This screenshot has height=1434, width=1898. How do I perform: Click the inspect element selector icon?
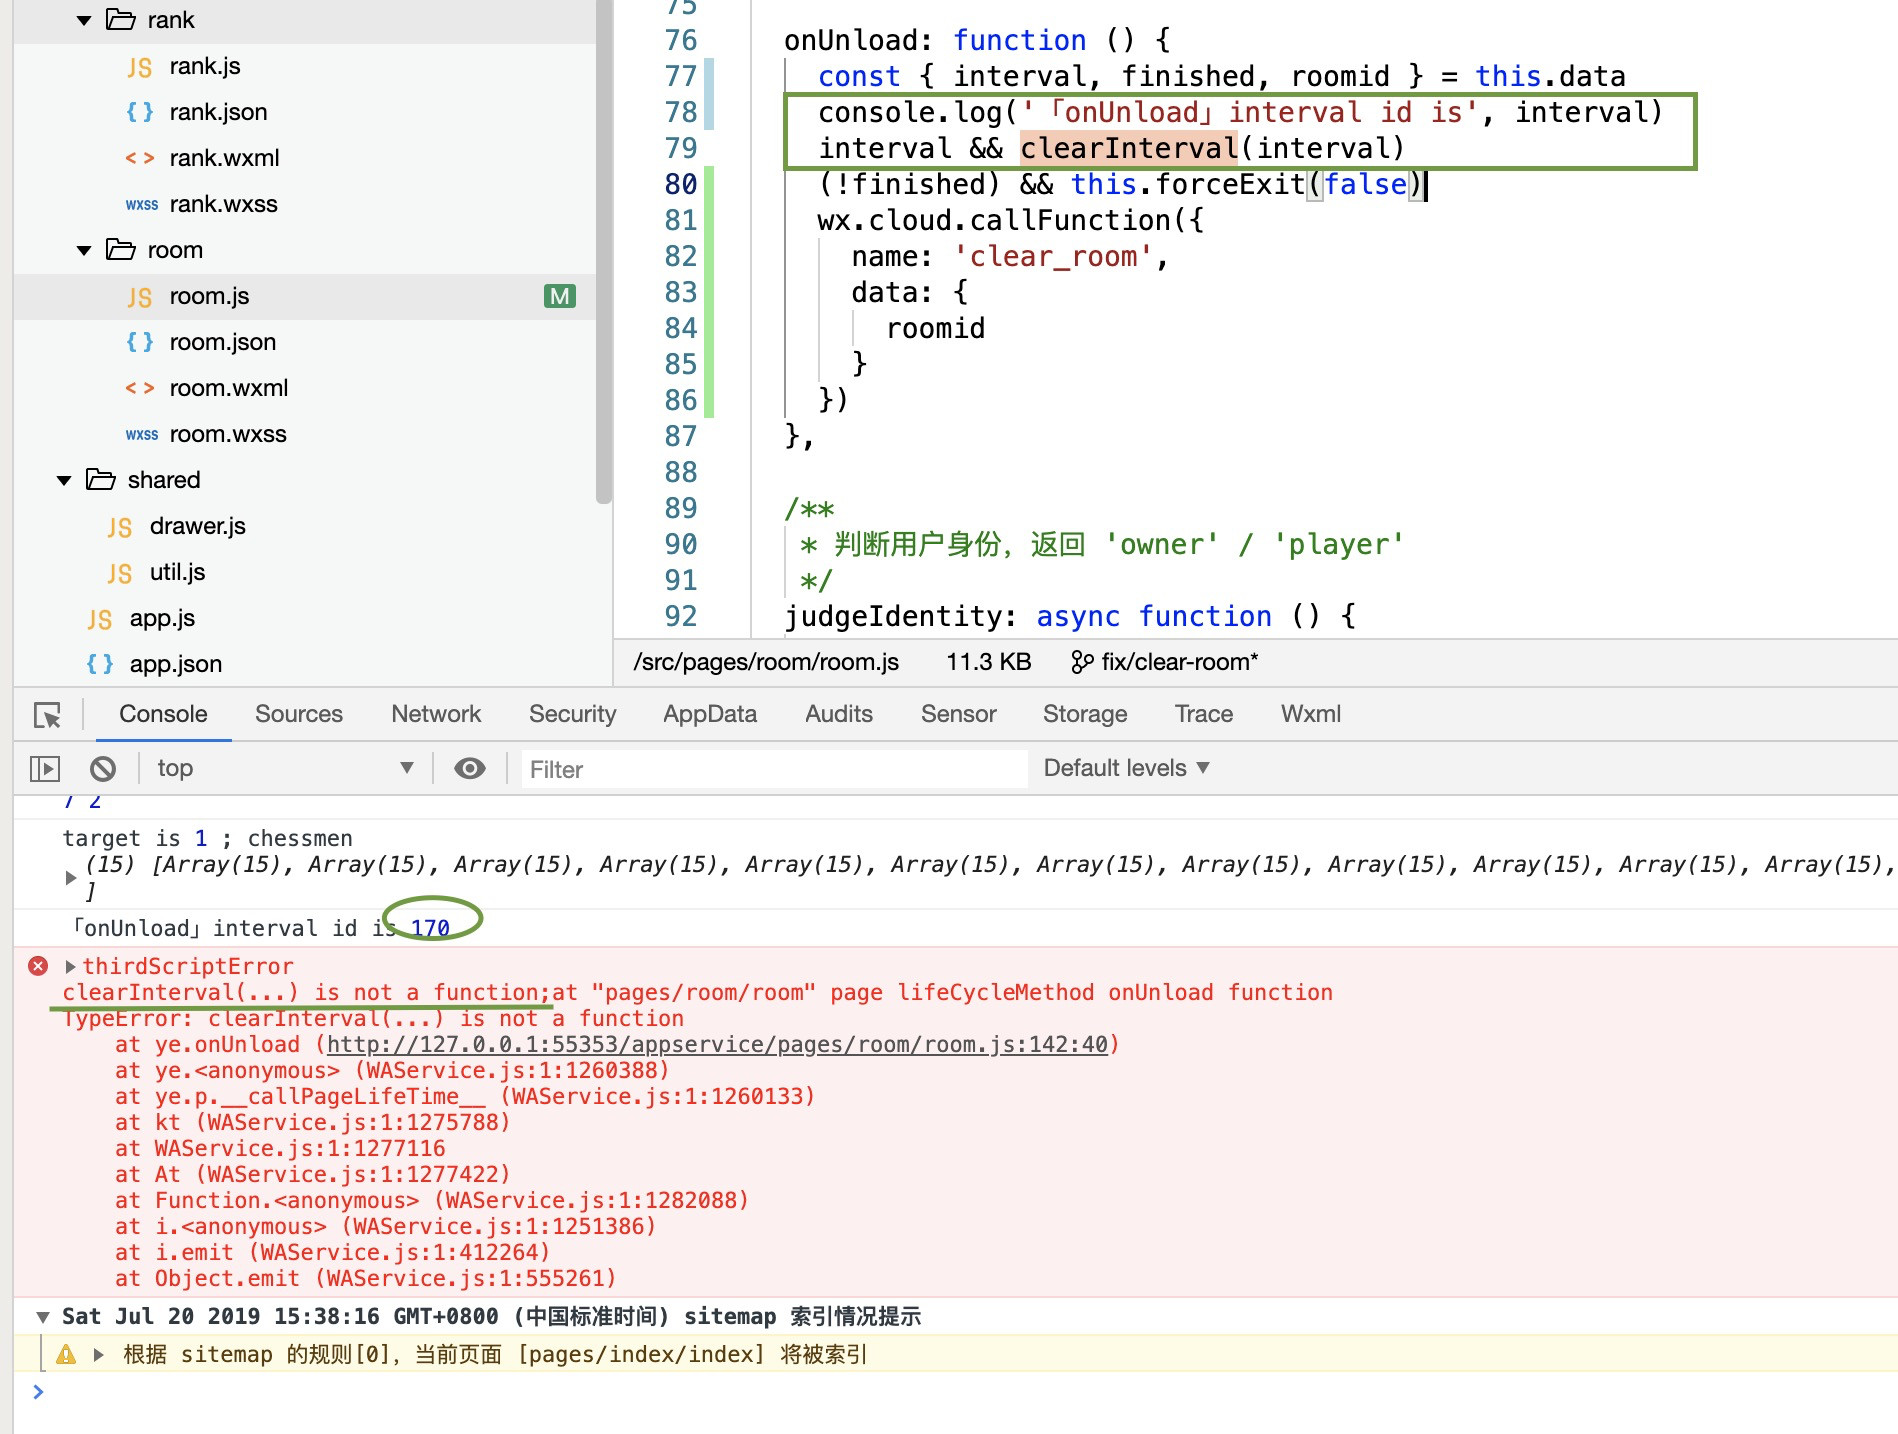click(47, 715)
